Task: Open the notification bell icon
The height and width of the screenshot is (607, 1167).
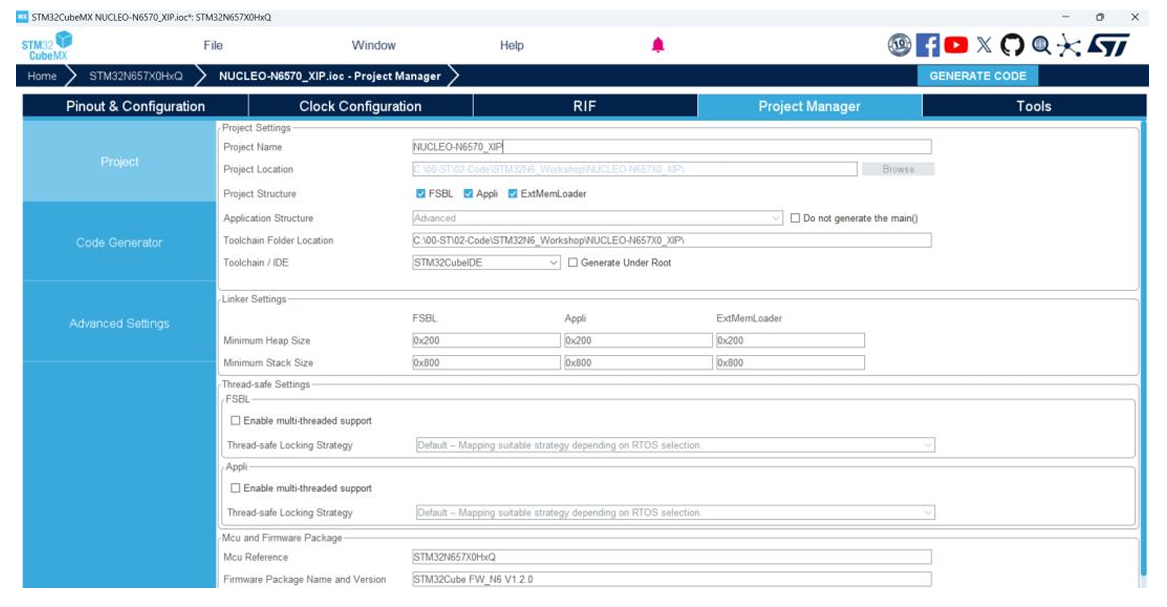Action: [x=658, y=45]
